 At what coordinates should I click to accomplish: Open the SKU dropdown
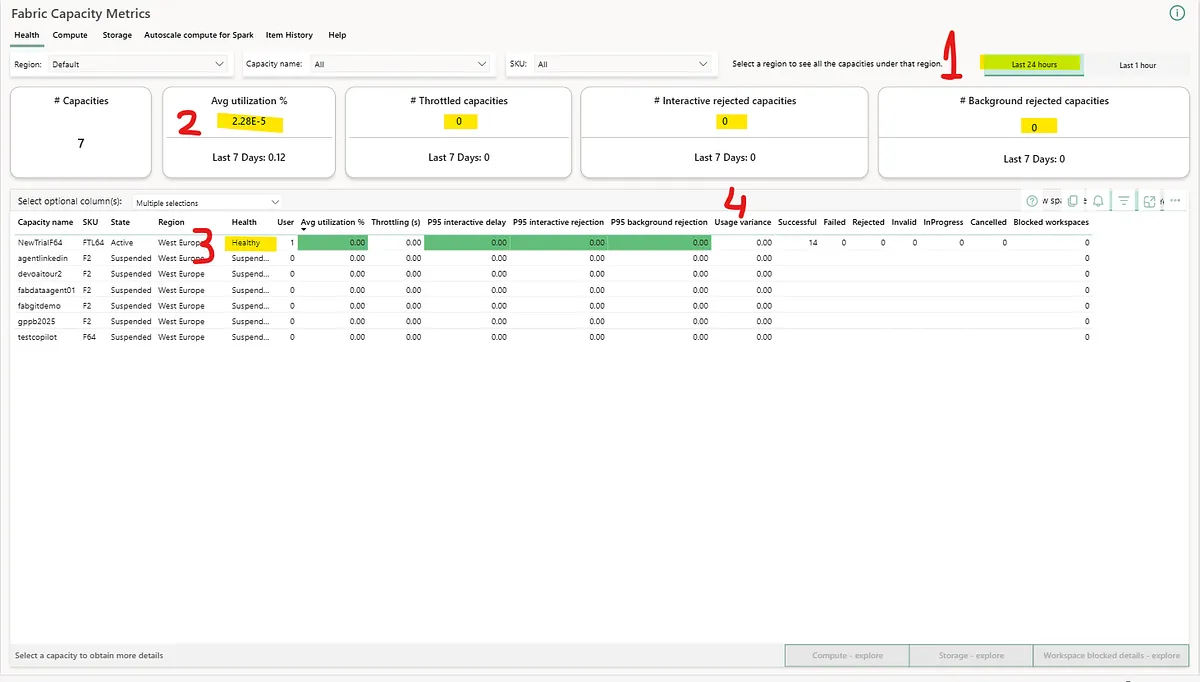pyautogui.click(x=622, y=64)
